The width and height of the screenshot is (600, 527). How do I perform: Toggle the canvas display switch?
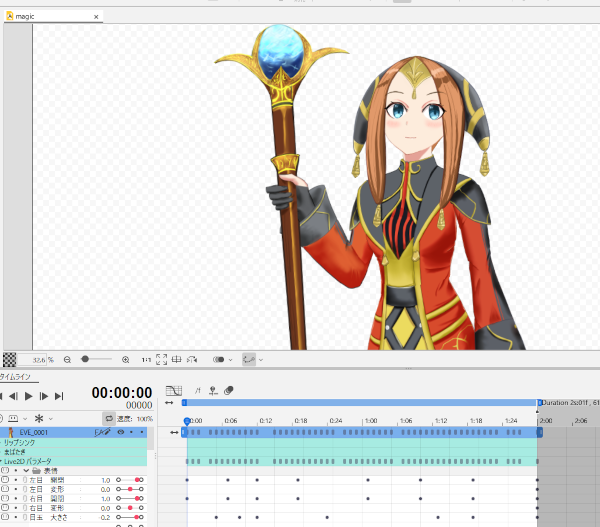point(218,359)
